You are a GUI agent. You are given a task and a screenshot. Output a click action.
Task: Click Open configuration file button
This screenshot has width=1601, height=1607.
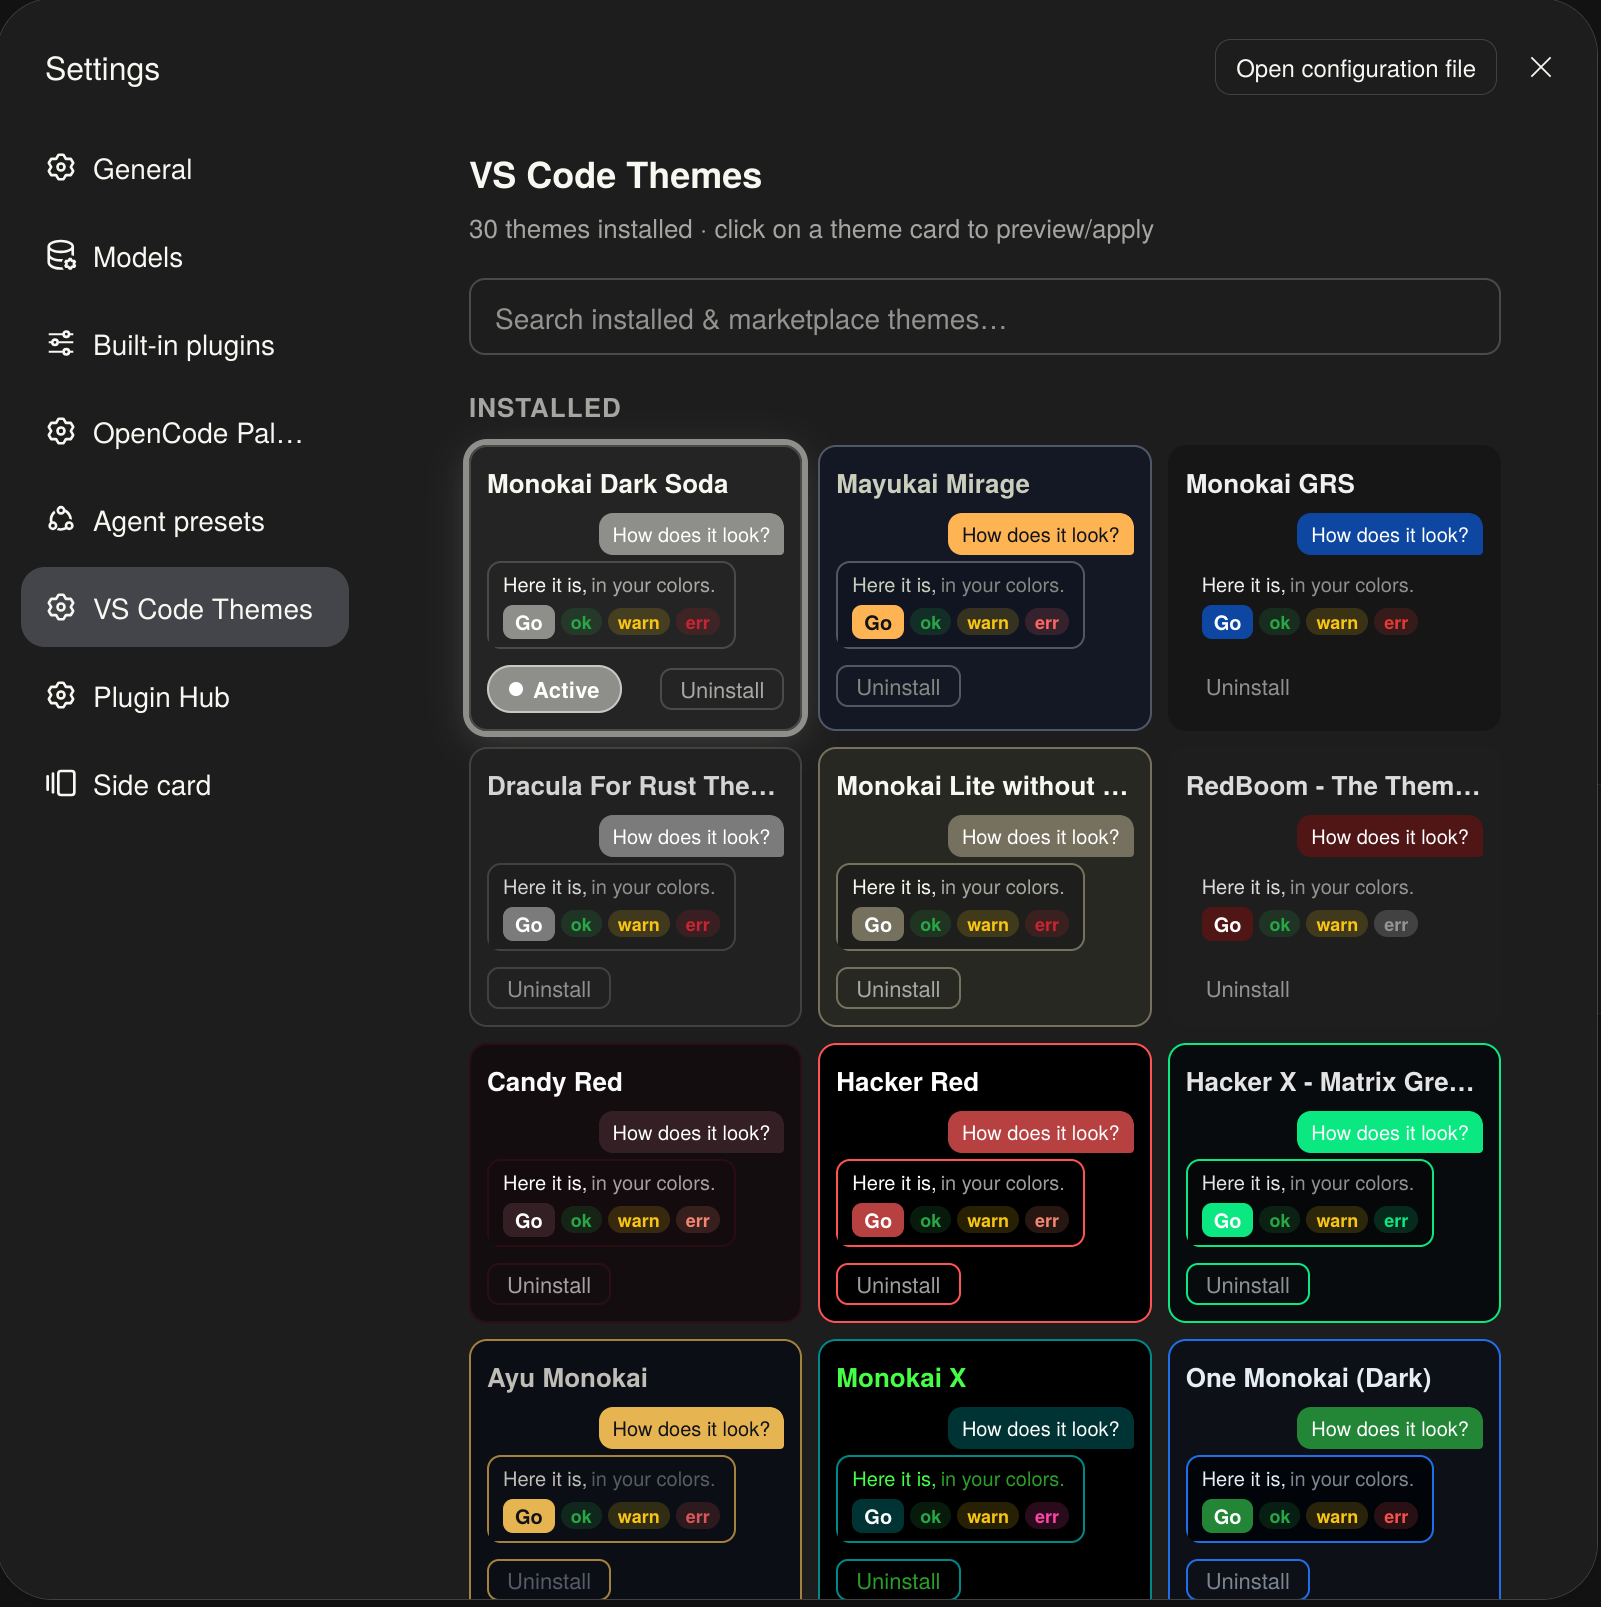click(1355, 68)
